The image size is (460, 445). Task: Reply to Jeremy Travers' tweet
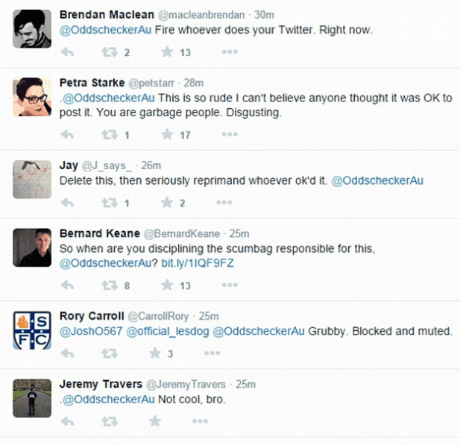pyautogui.click(x=68, y=421)
